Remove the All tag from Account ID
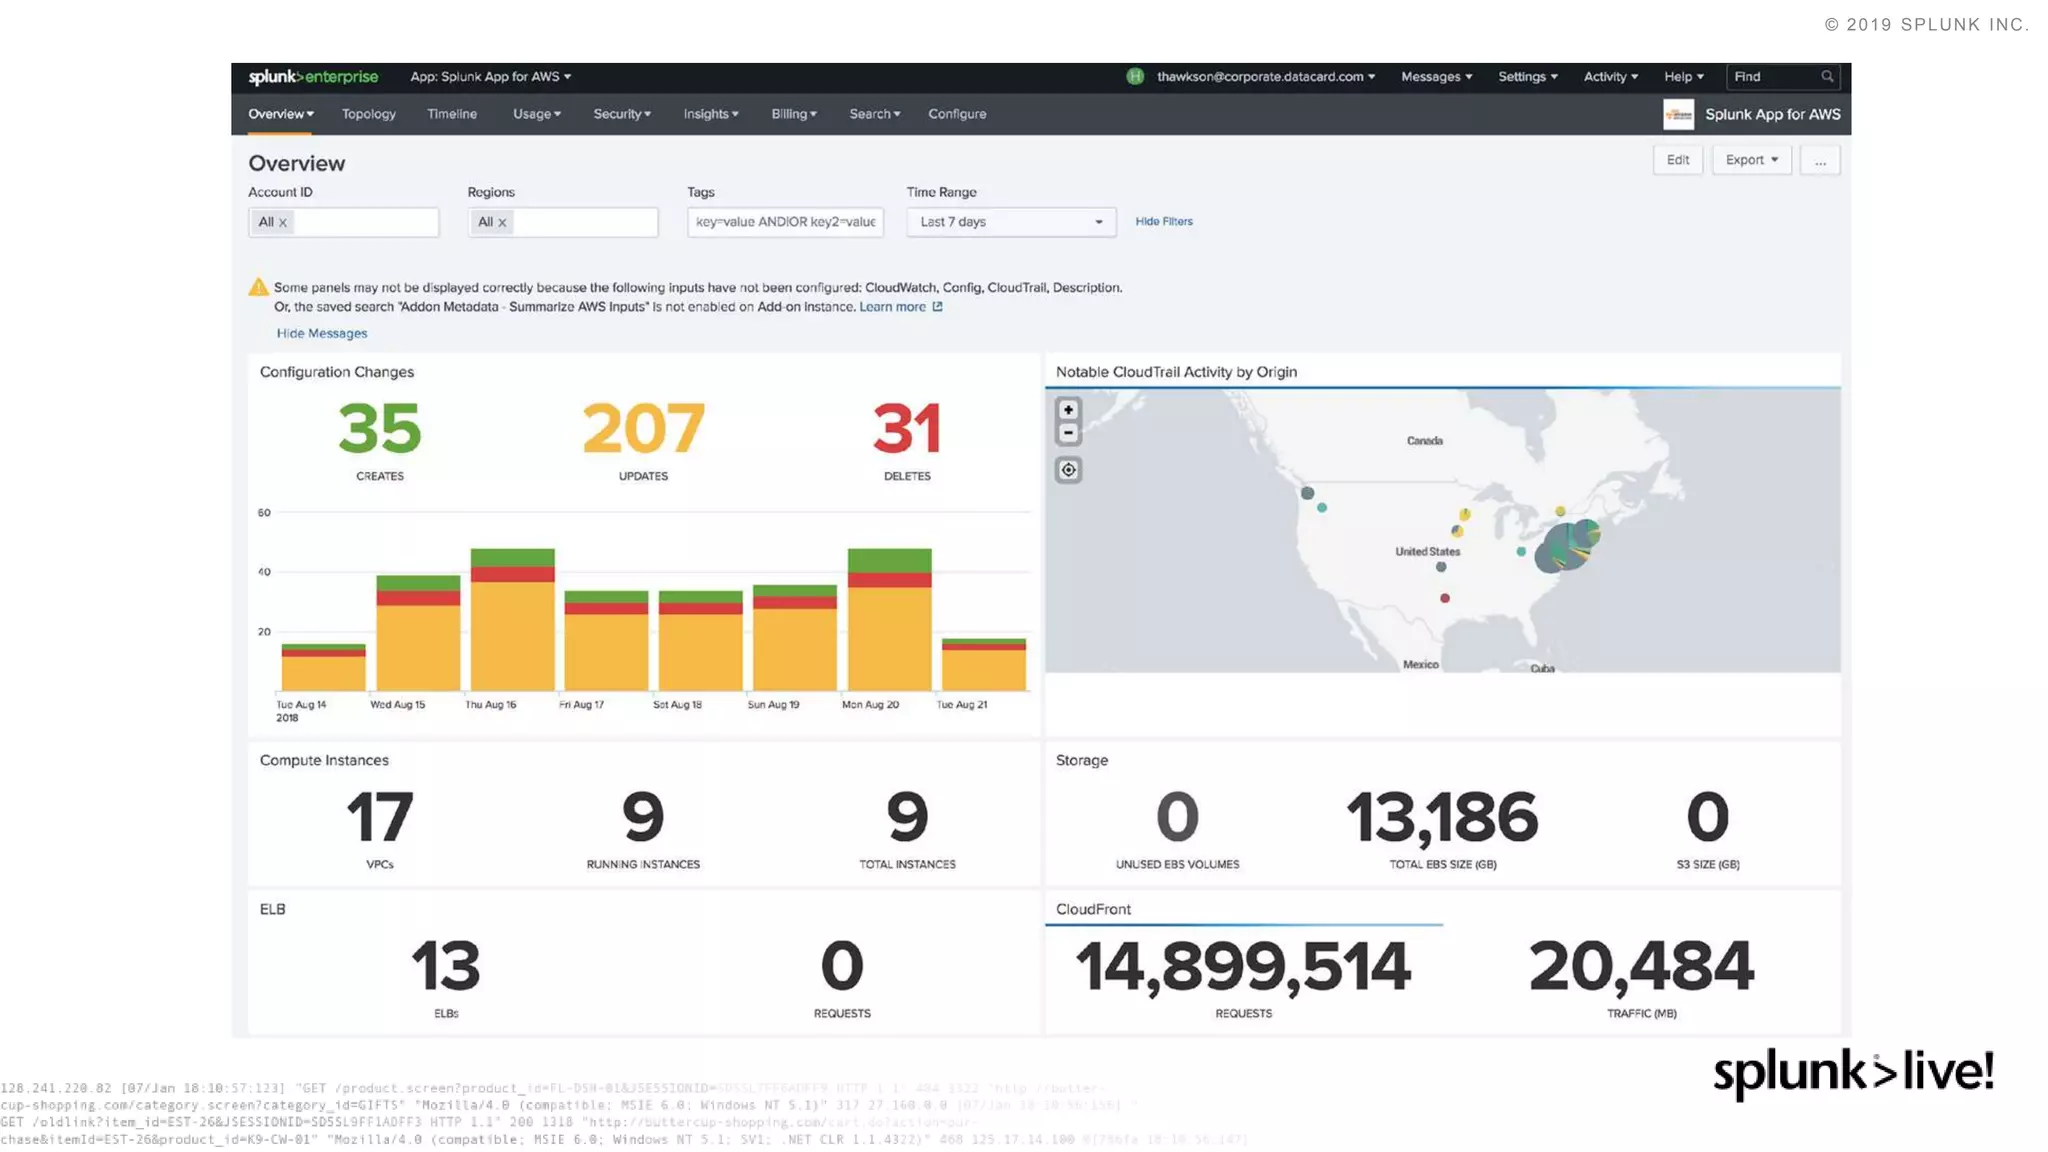The width and height of the screenshot is (2048, 1152). pyautogui.click(x=283, y=223)
